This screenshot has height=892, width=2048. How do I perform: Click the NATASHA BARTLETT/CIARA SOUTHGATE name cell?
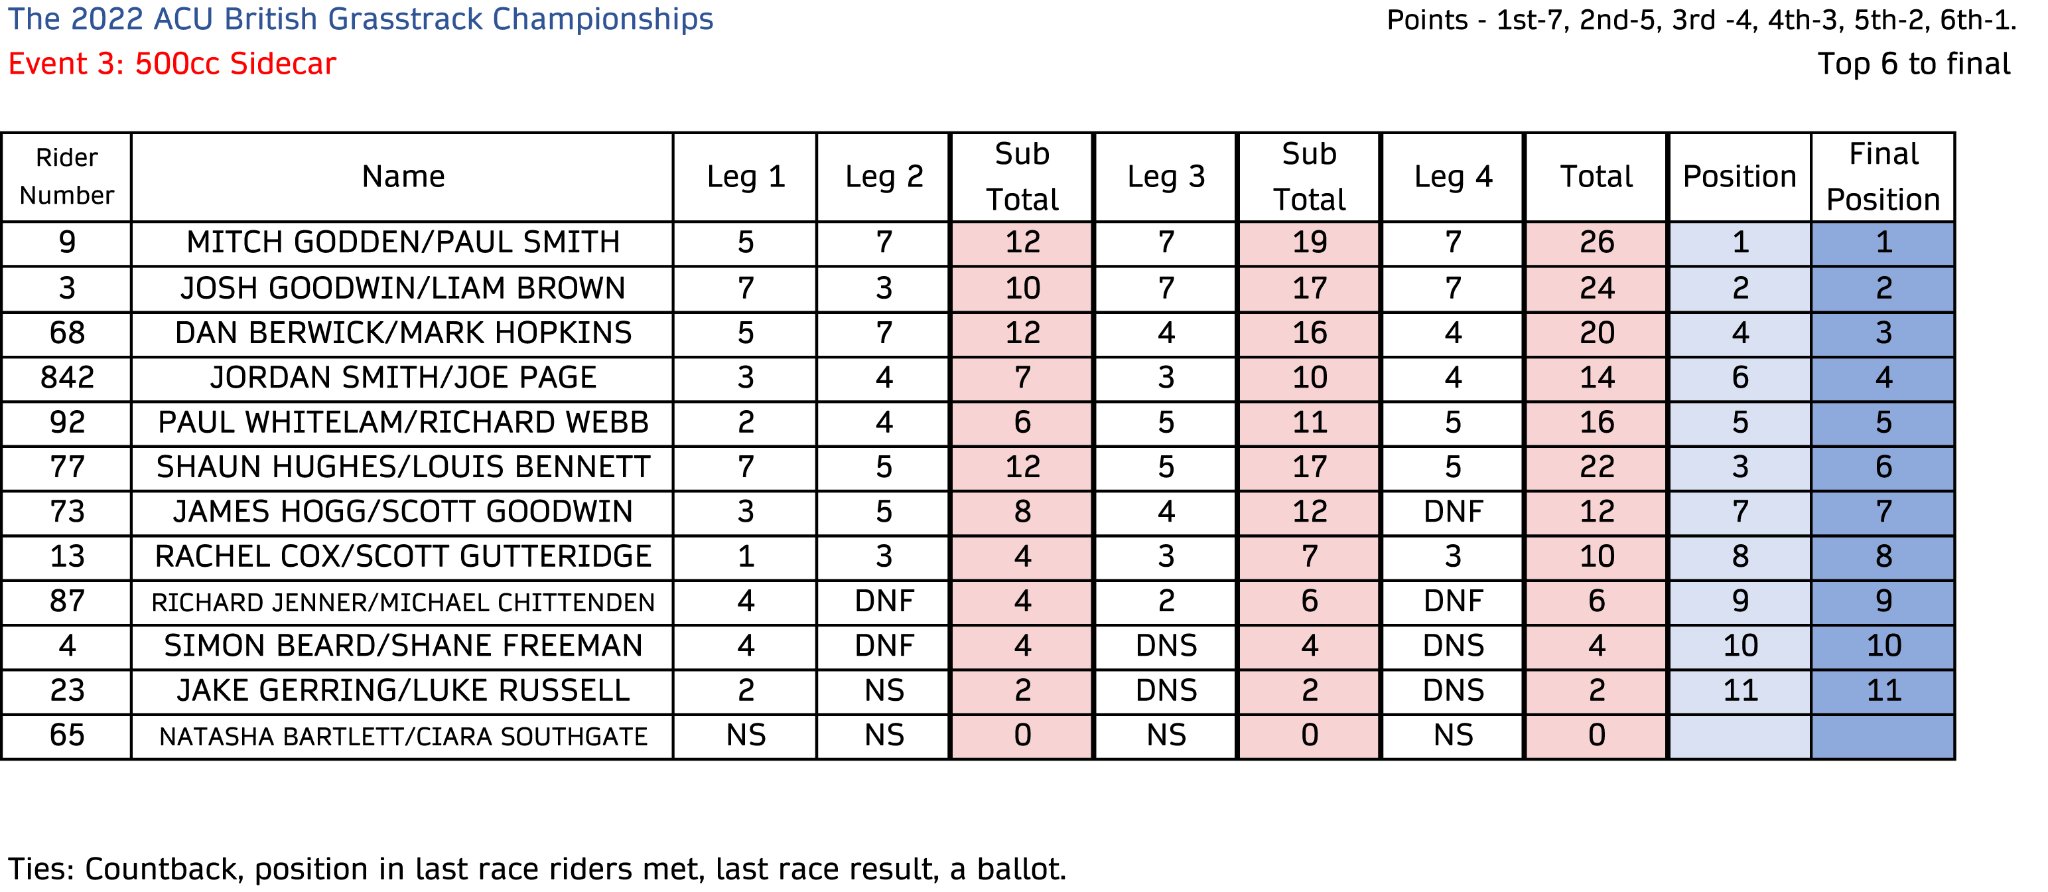point(402,737)
